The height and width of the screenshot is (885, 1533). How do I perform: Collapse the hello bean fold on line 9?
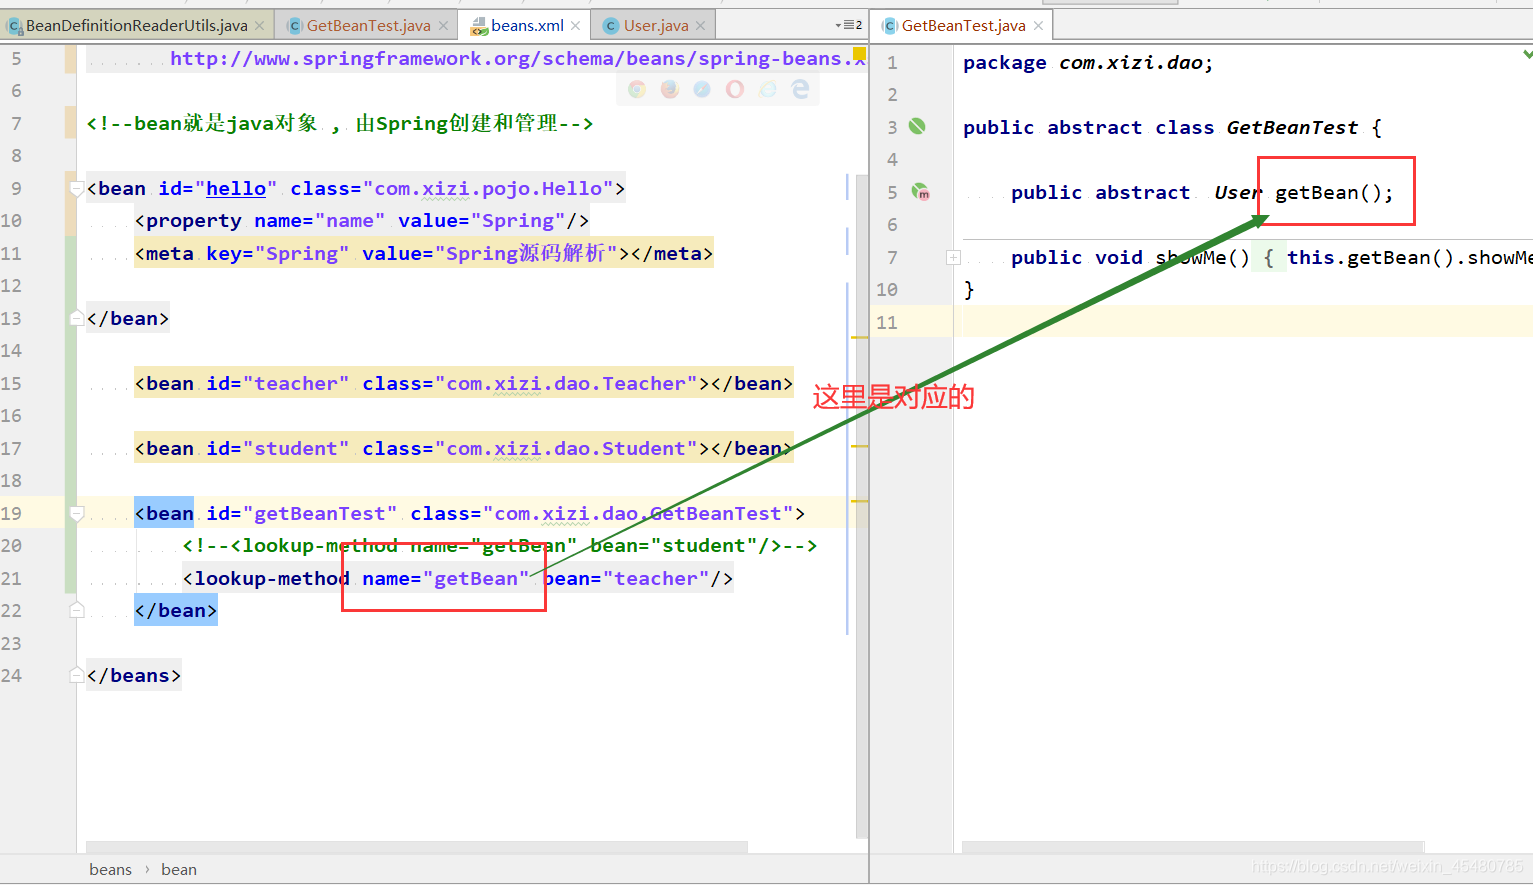coord(77,188)
